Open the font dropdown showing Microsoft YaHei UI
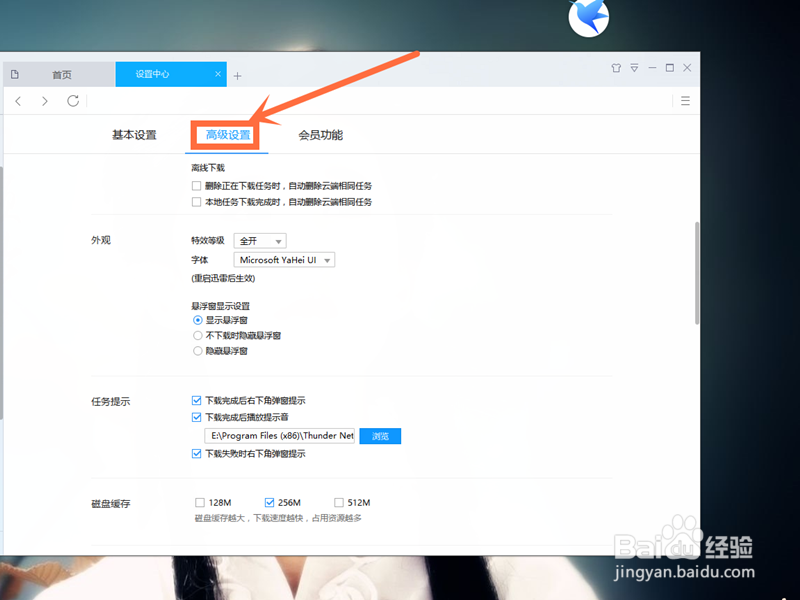 [x=283, y=259]
